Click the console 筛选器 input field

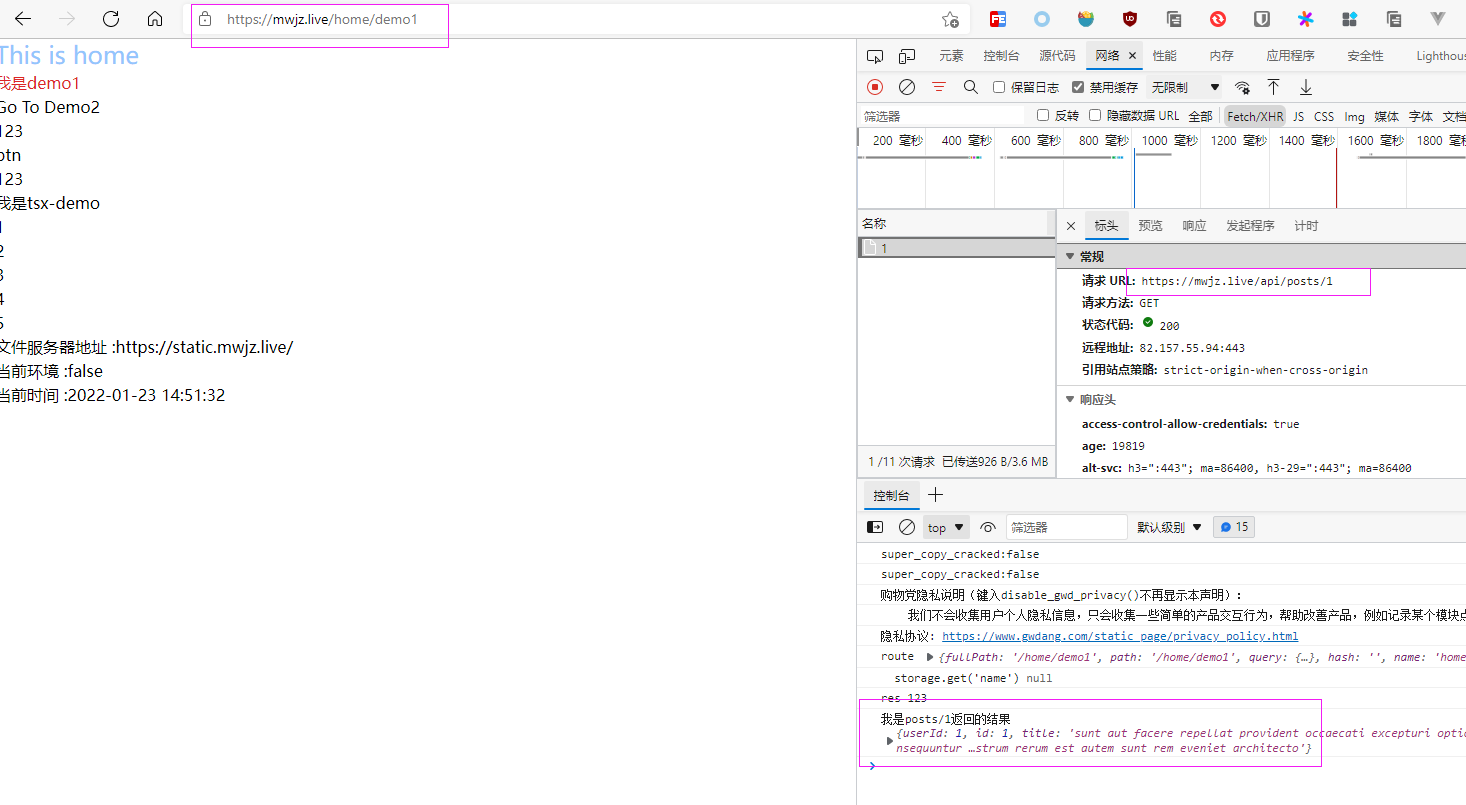1065,527
